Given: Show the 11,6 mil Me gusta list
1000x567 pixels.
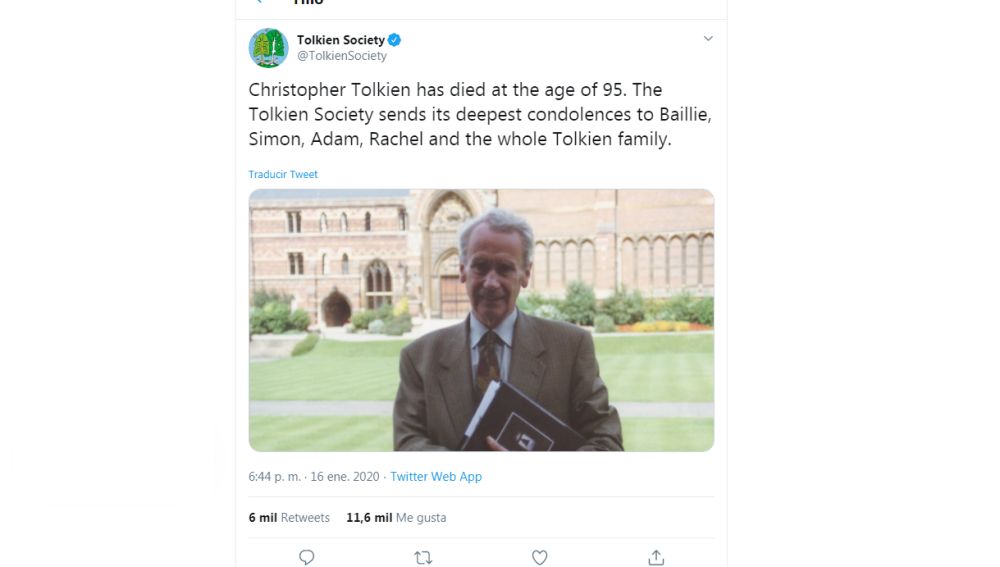Looking at the screenshot, I should (396, 518).
